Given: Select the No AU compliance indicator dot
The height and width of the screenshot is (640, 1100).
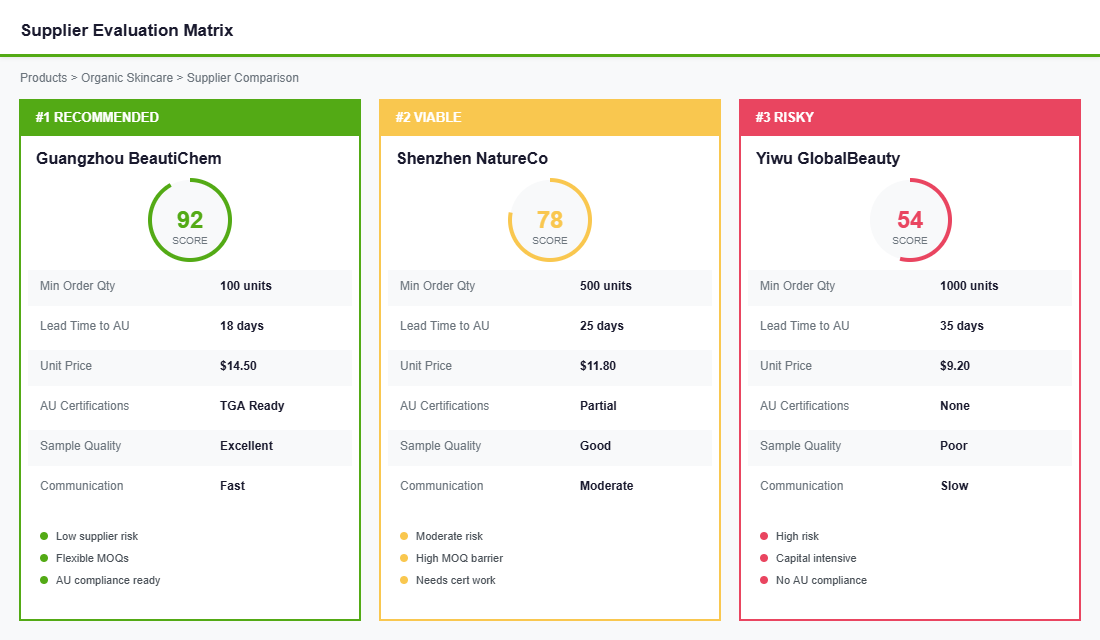Looking at the screenshot, I should [762, 580].
